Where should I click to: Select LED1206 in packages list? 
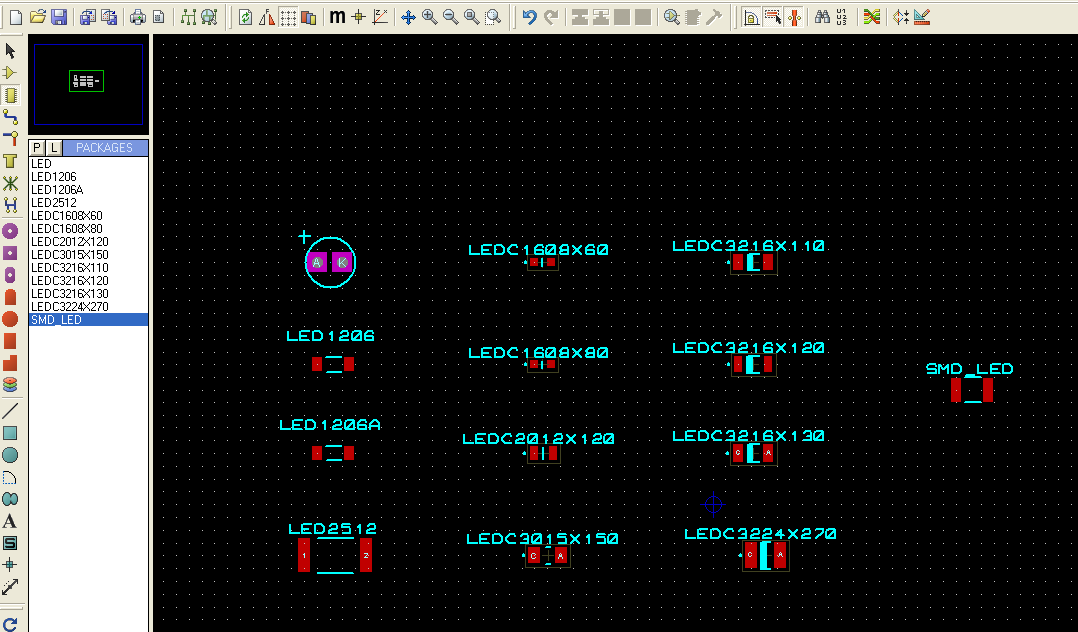(x=88, y=177)
